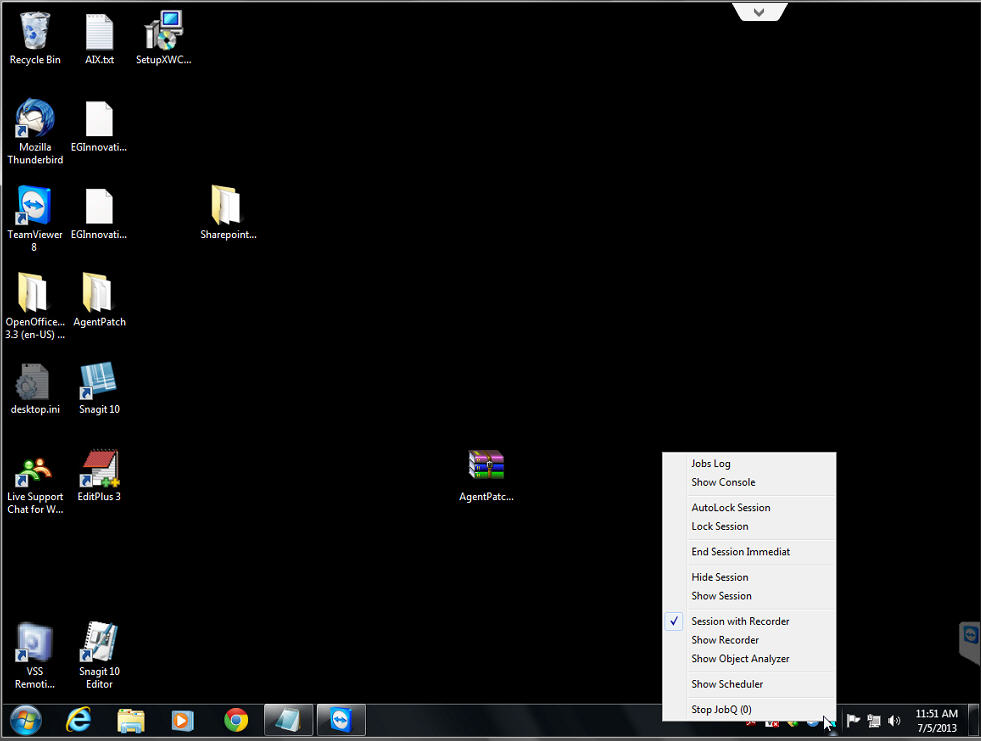The width and height of the screenshot is (981, 741).
Task: Open the Recycle Bin desktop icon
Action: [35, 39]
